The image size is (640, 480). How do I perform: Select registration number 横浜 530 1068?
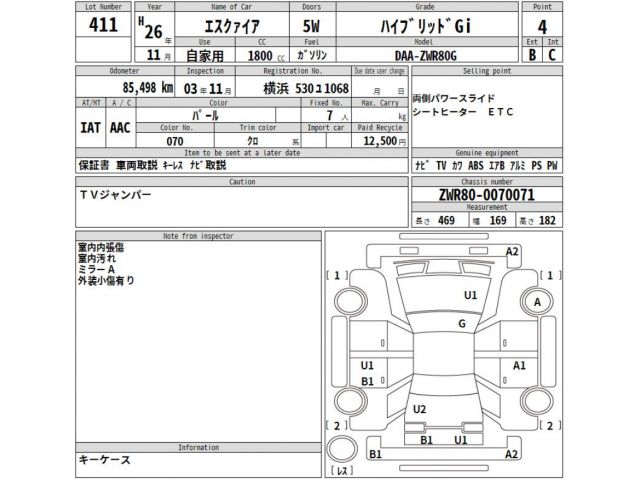coord(306,88)
